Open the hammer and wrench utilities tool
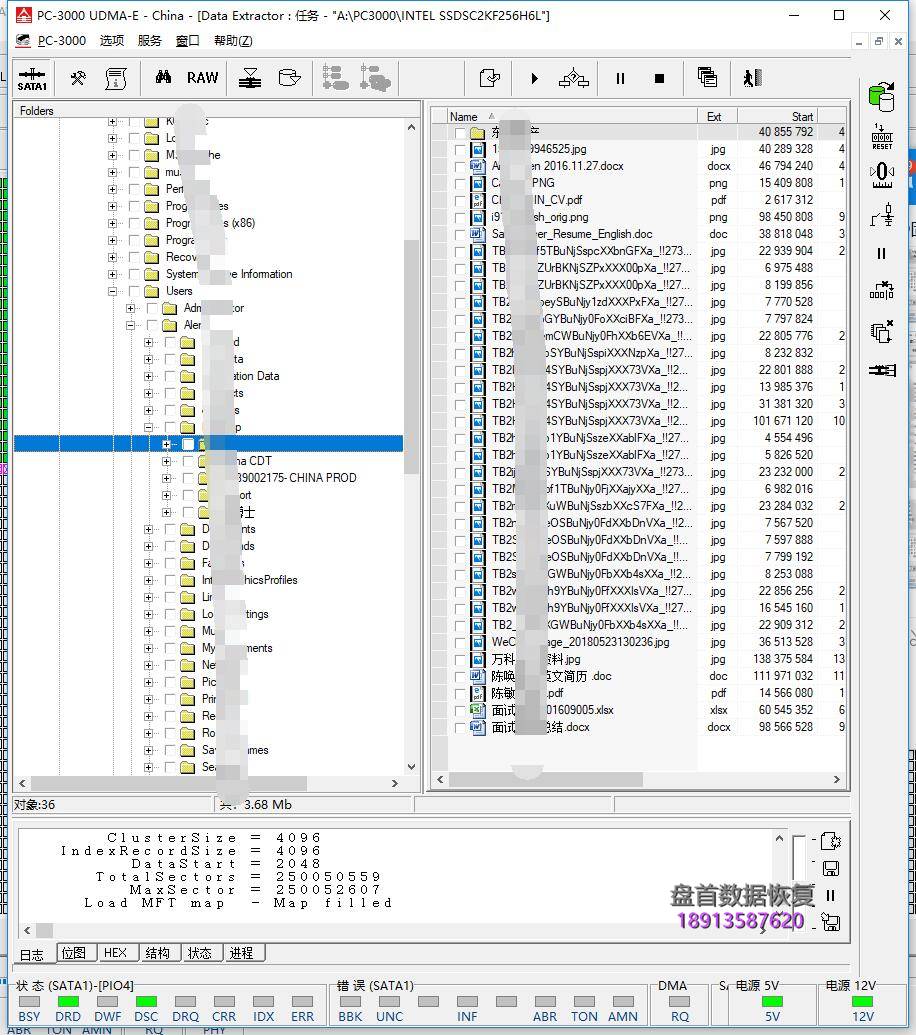Image resolution: width=916 pixels, height=1035 pixels. click(77, 78)
